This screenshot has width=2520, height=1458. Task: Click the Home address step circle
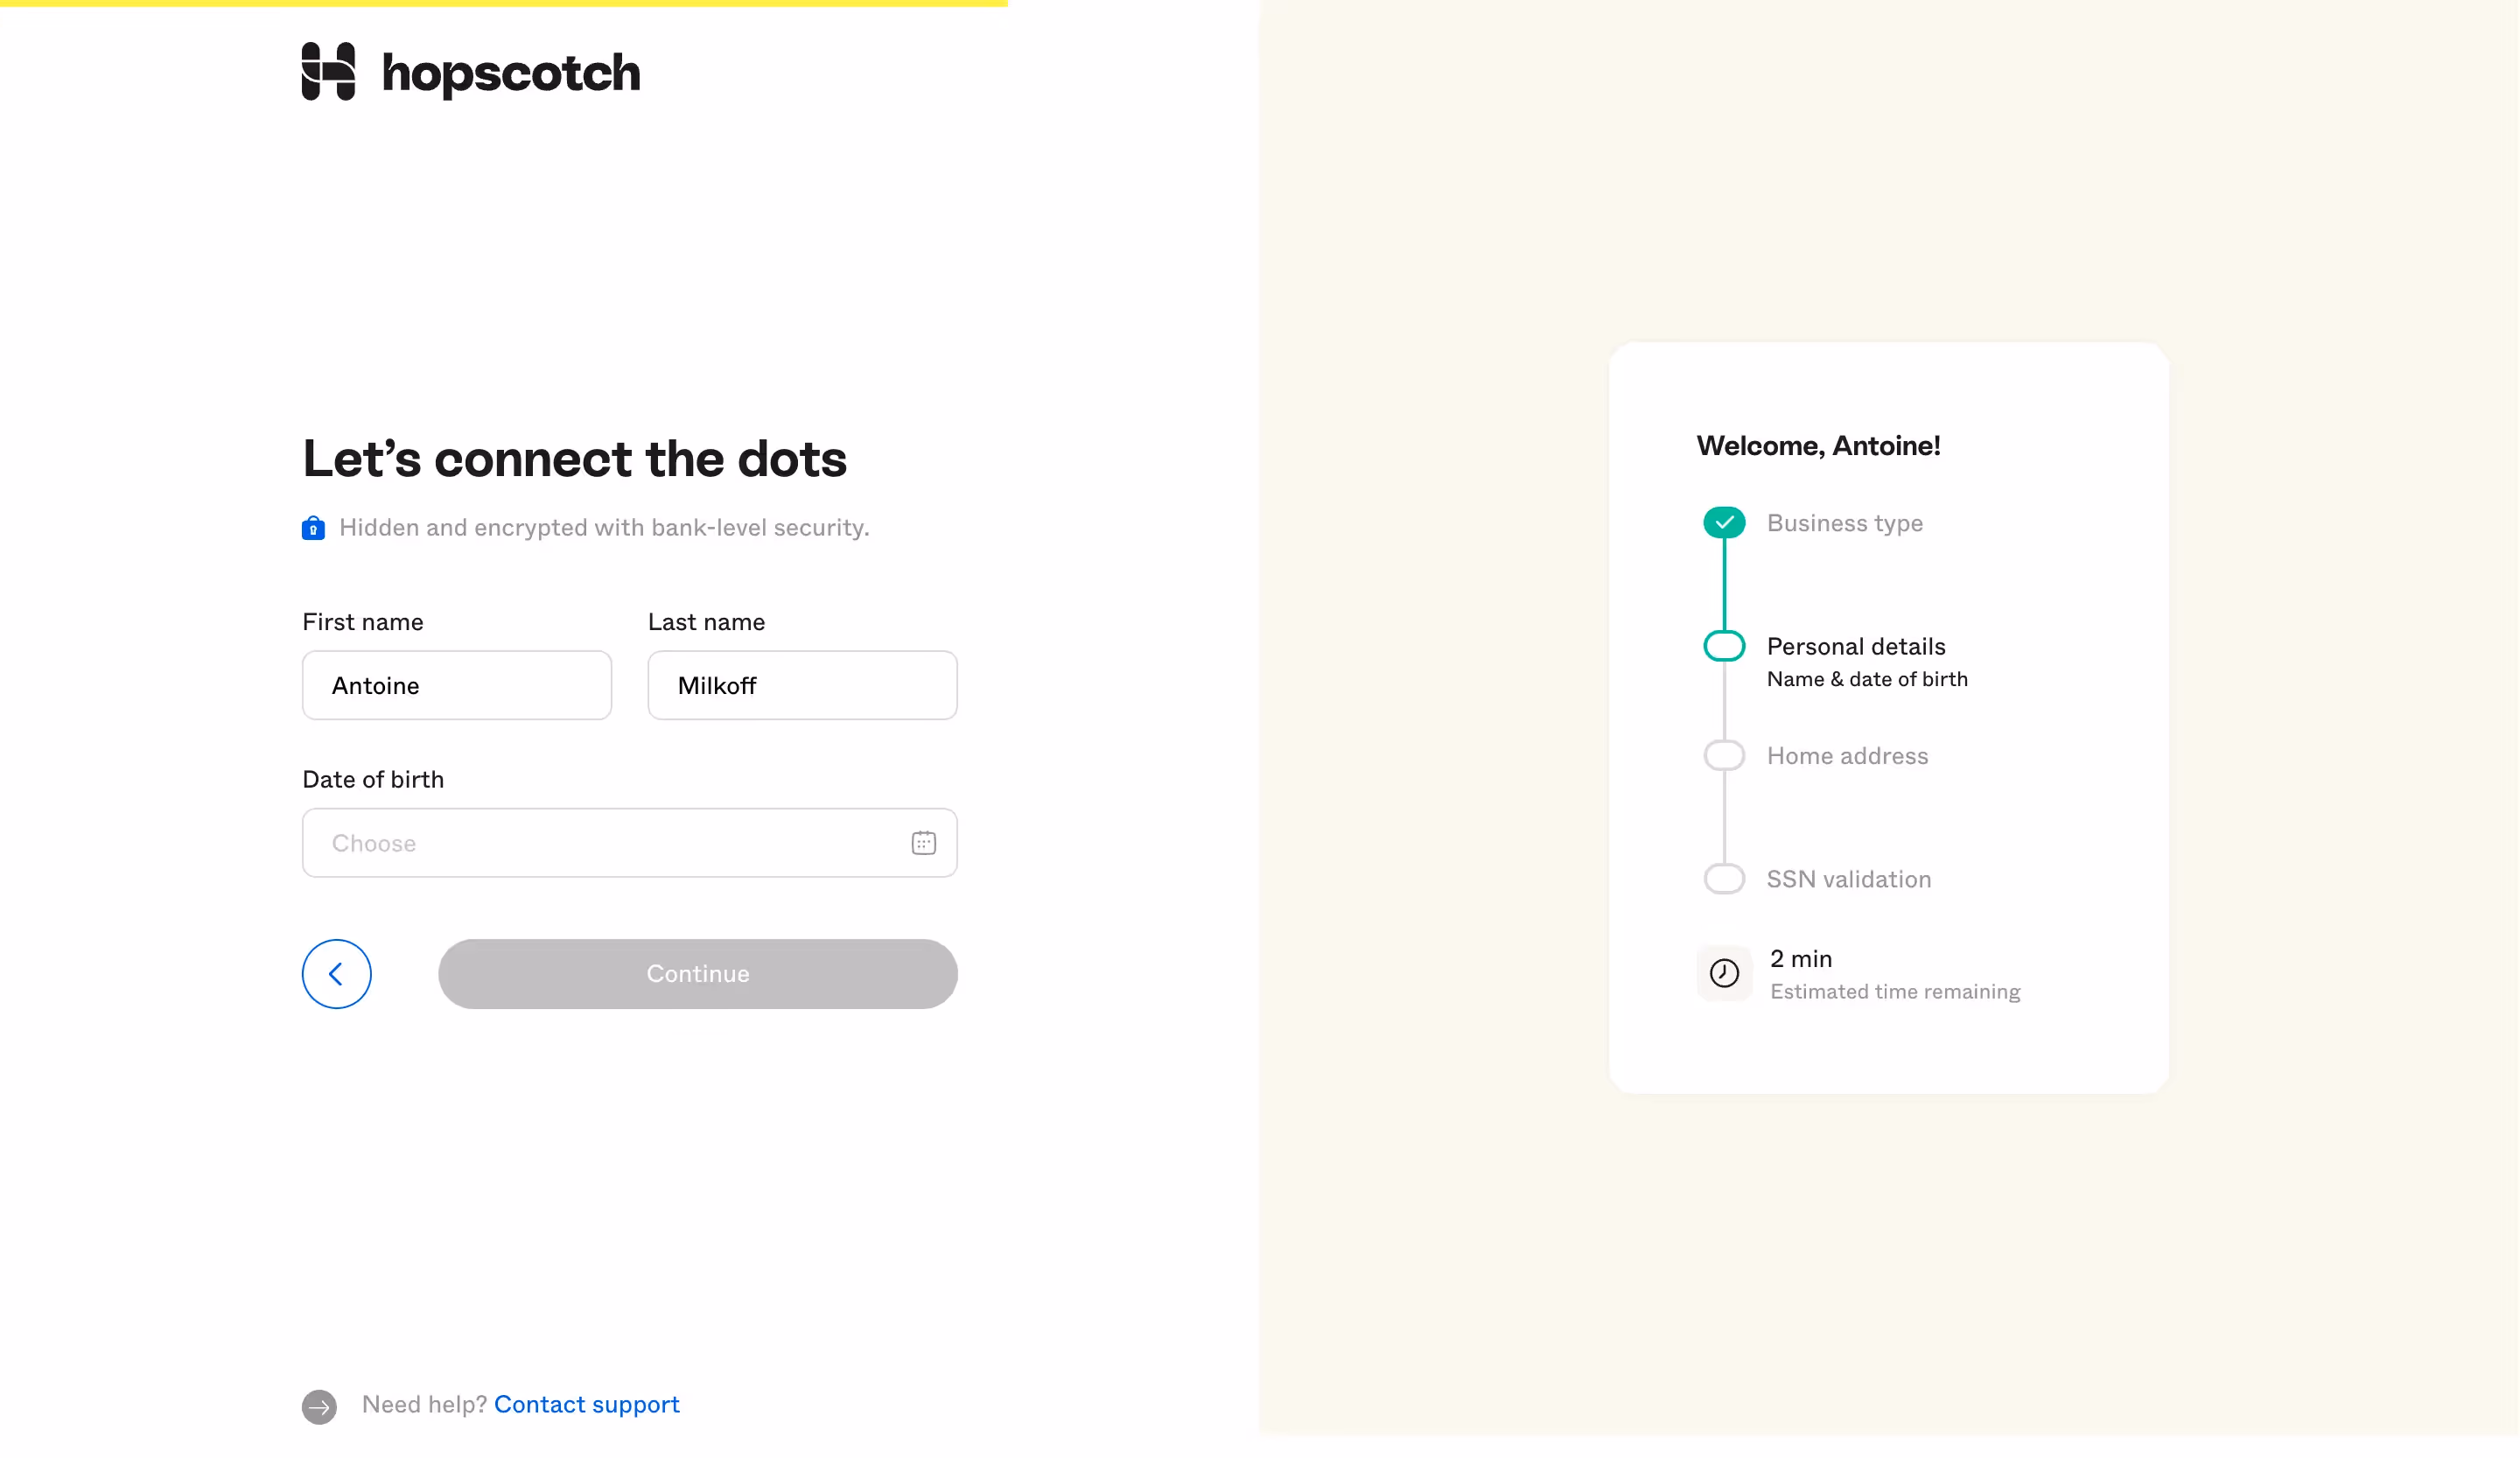click(x=1724, y=754)
